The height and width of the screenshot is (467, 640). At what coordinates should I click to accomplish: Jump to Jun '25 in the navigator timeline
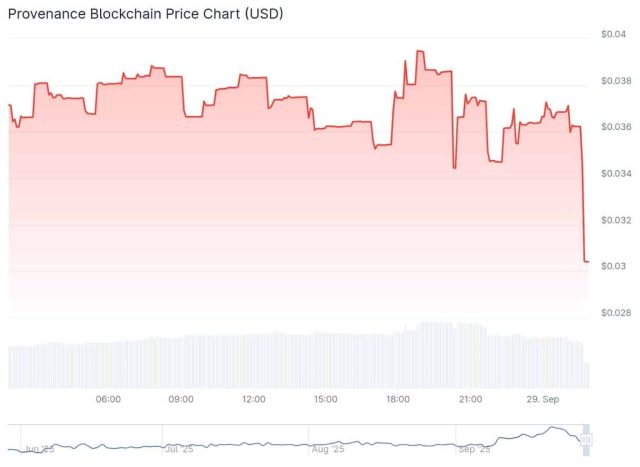click(x=40, y=449)
